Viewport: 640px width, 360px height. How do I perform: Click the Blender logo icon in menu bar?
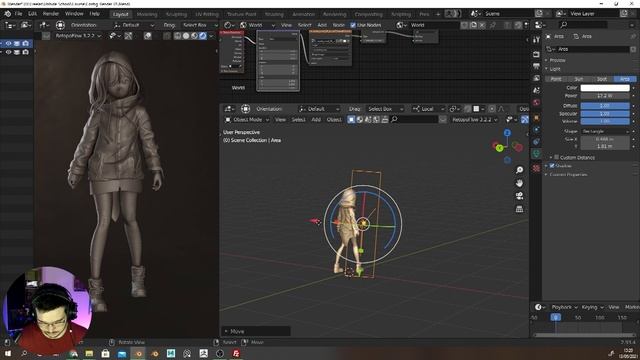[x=7, y=13]
